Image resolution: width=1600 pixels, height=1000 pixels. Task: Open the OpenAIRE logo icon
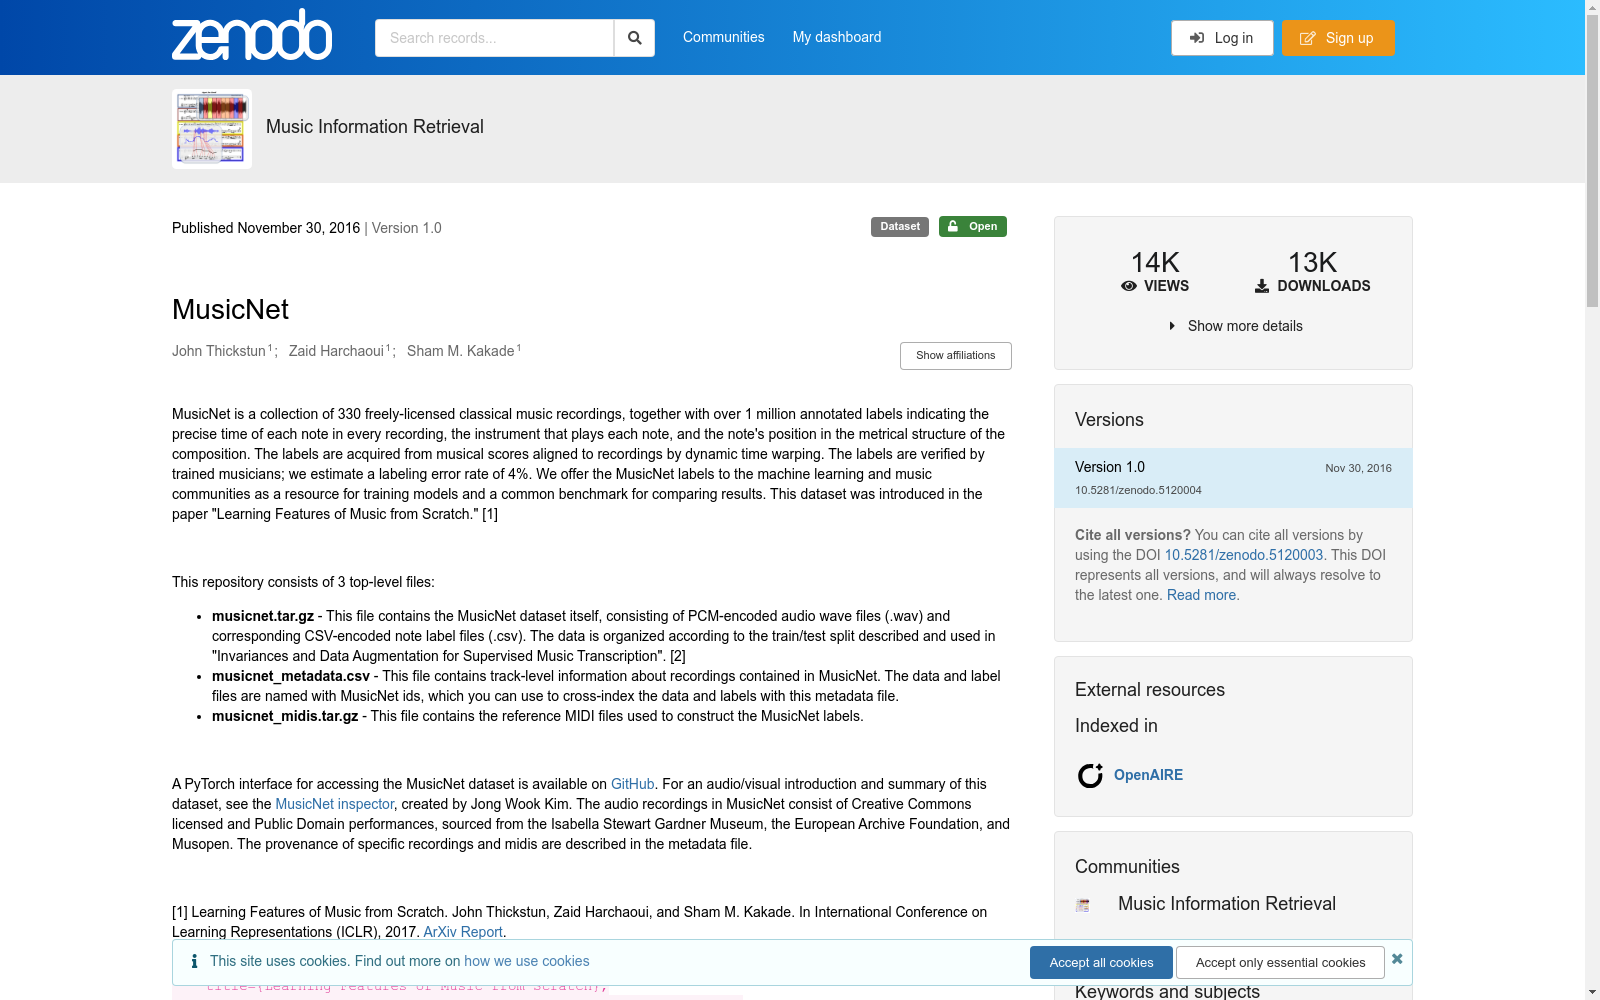tap(1090, 775)
